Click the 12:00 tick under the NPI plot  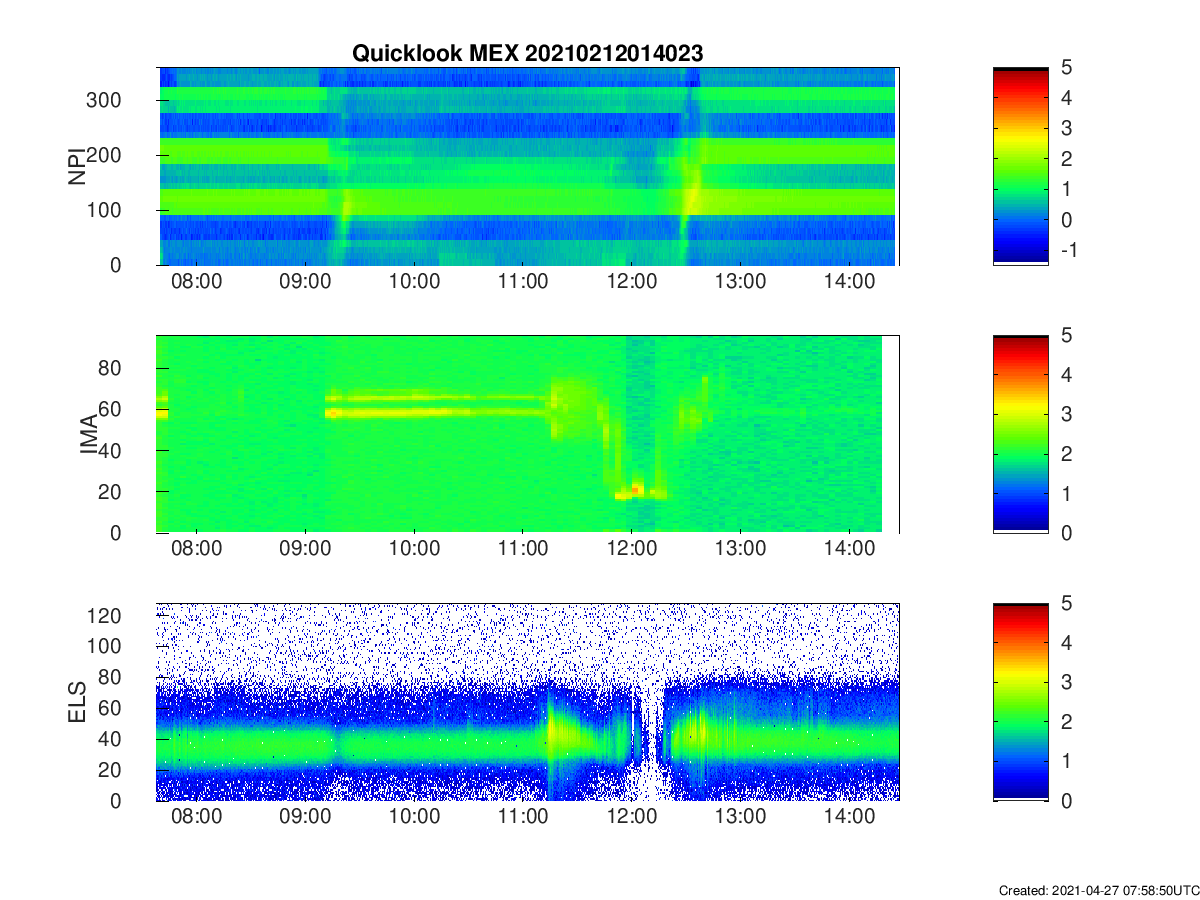click(631, 281)
